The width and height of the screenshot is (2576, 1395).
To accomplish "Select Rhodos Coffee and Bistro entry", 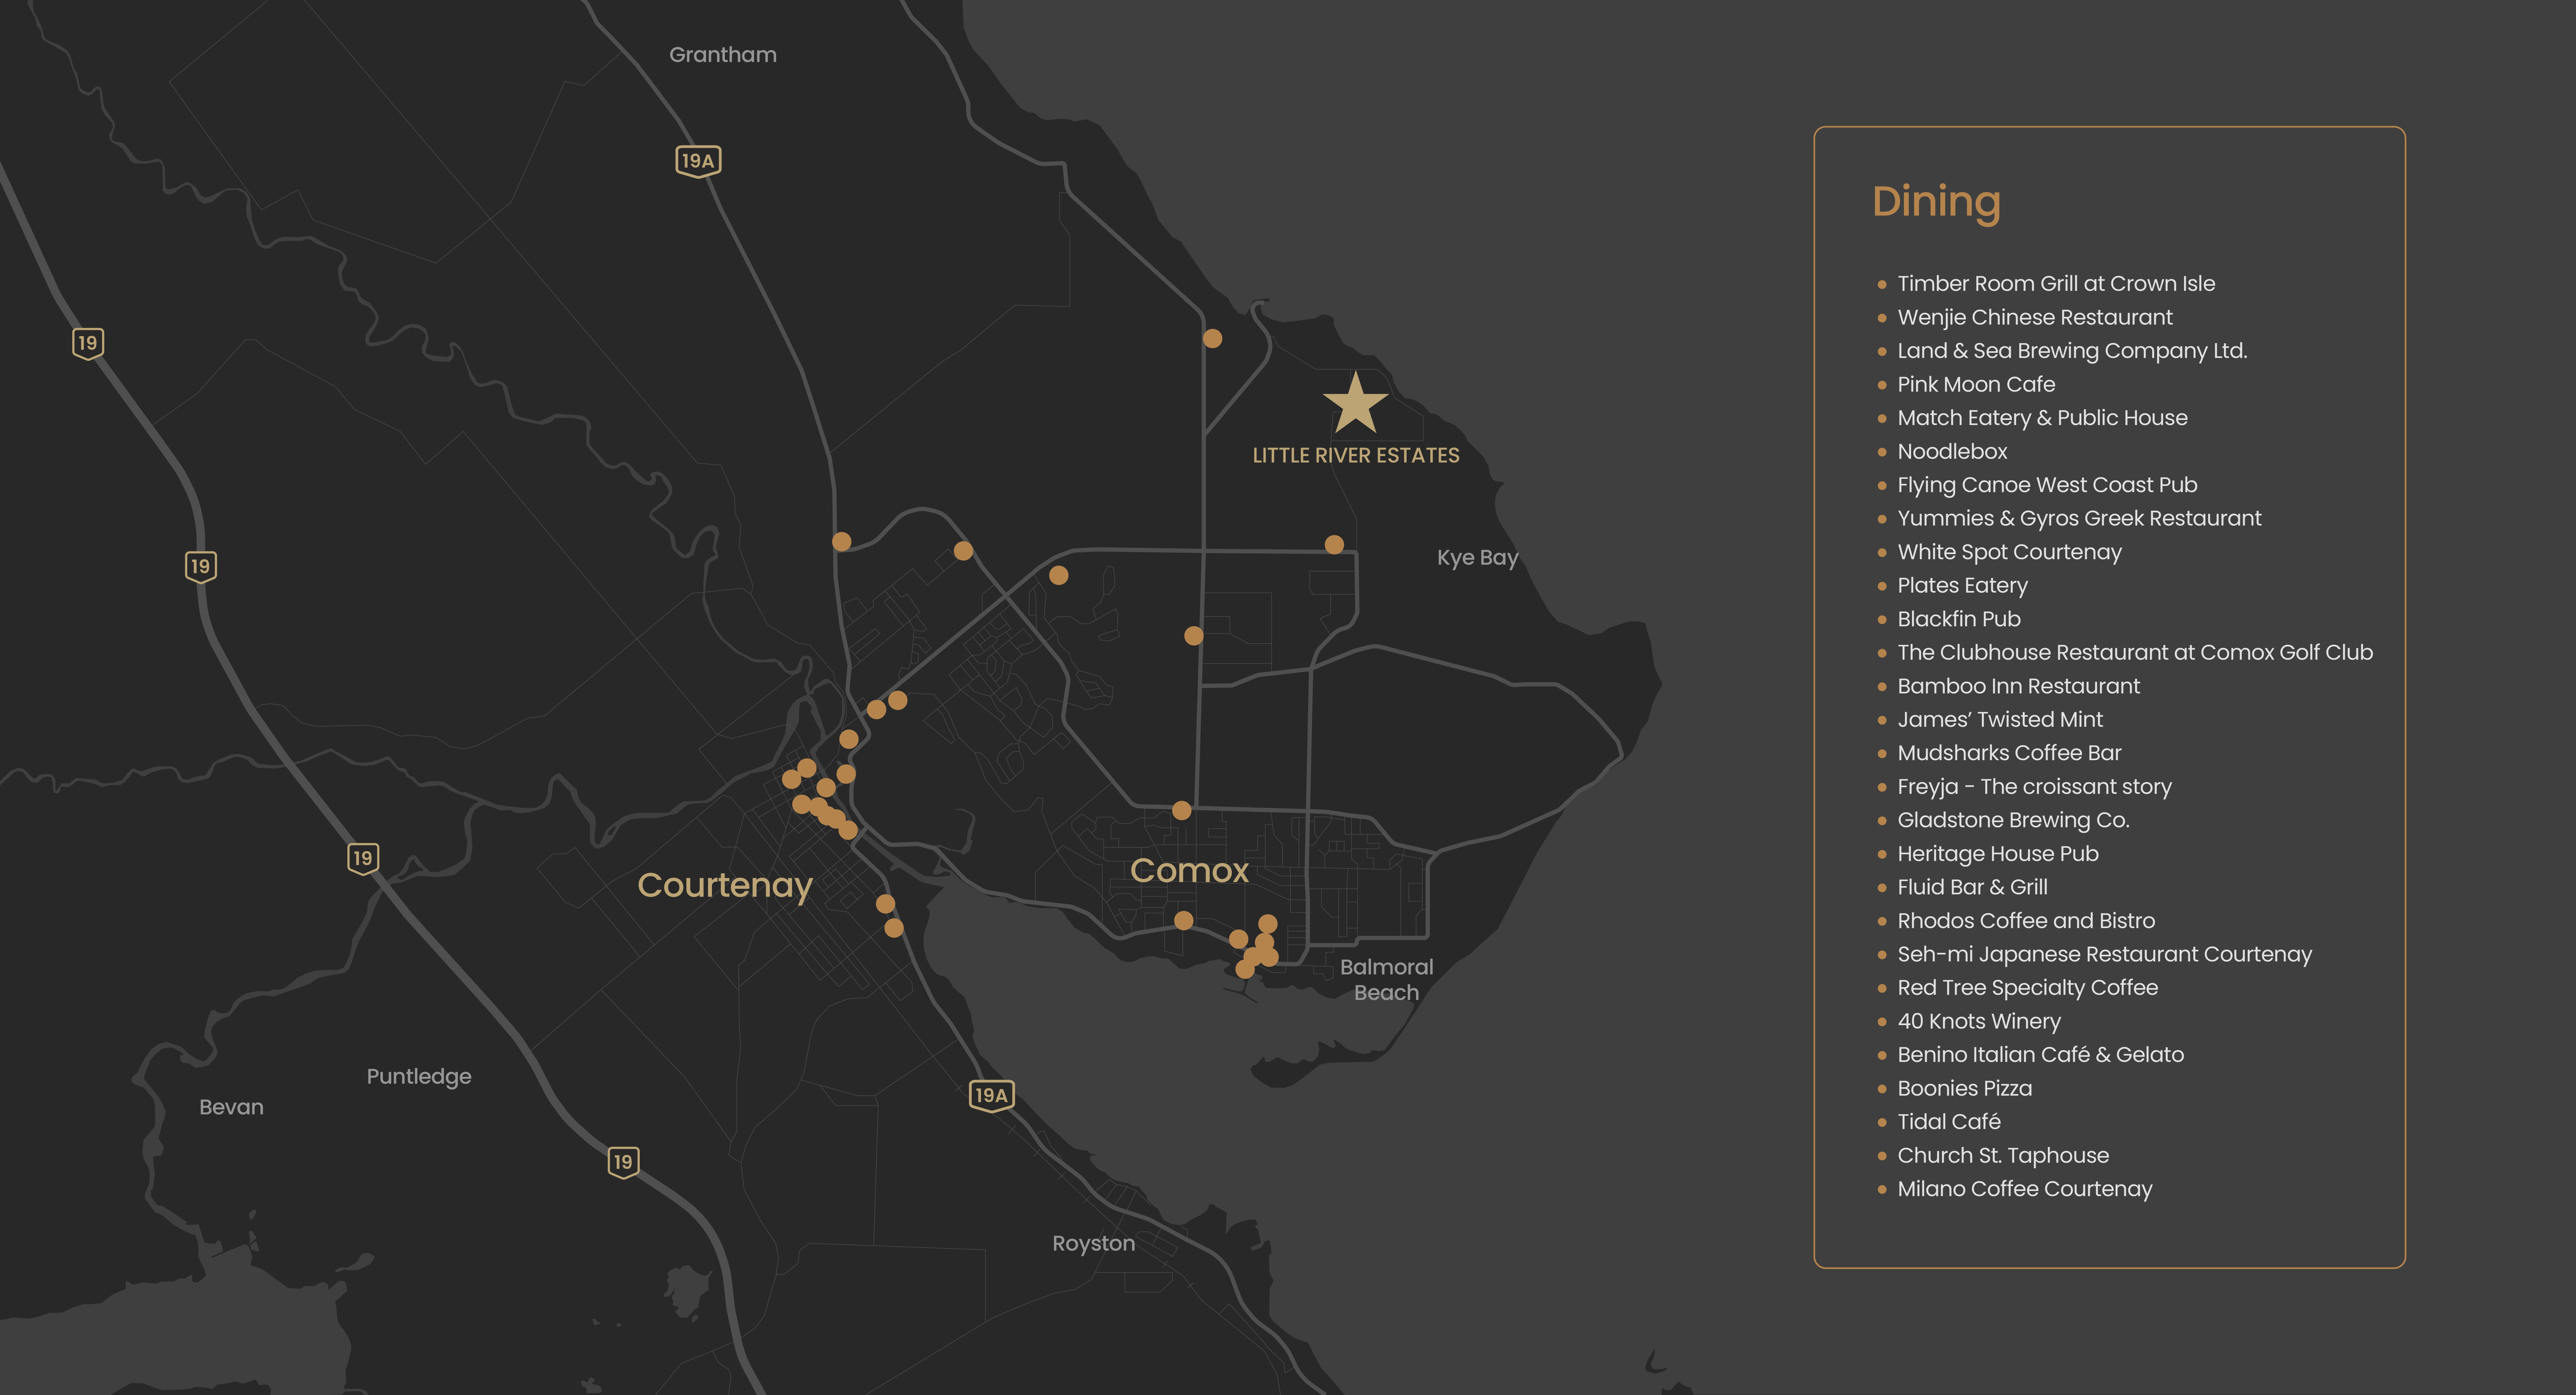I will (x=2026, y=921).
